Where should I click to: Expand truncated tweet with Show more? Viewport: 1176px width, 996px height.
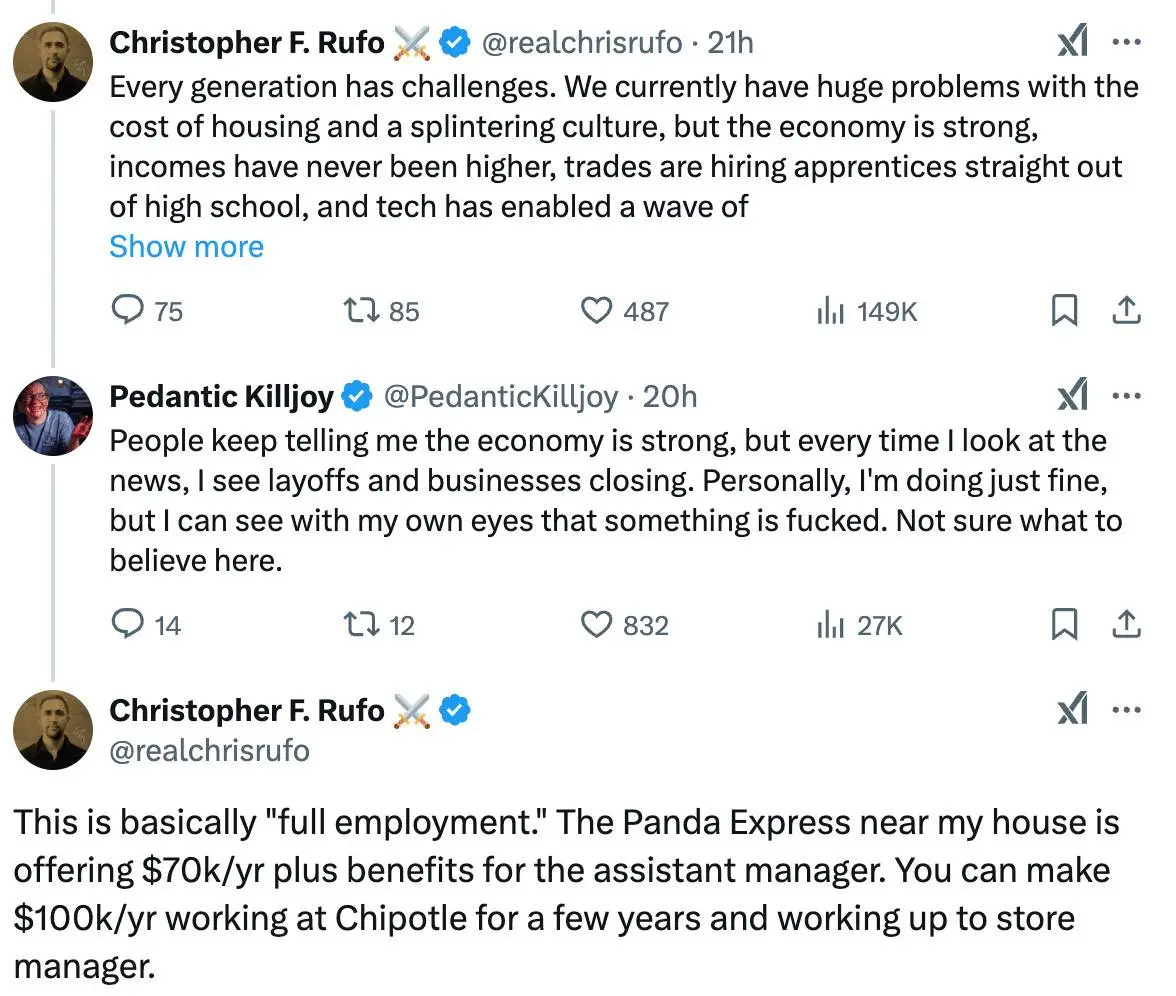pos(186,246)
